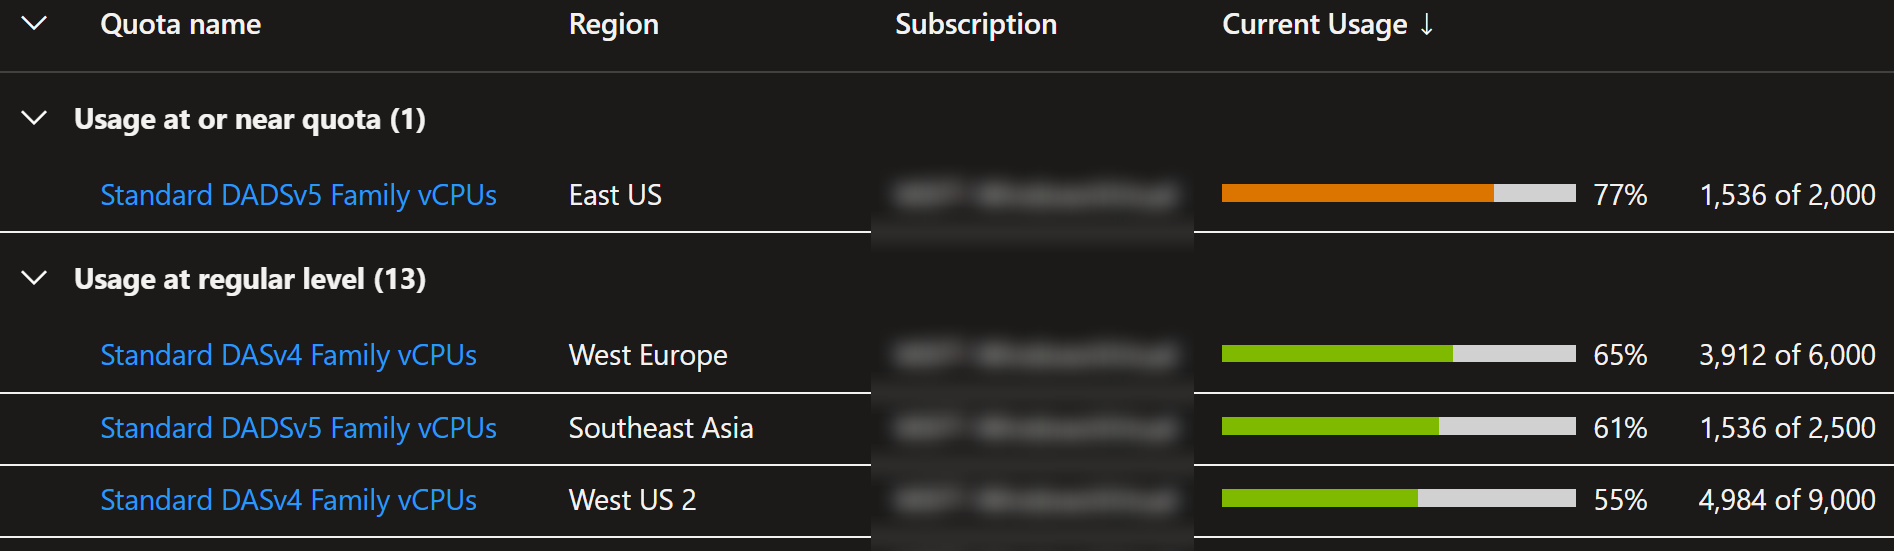
Task: Click the orange 77% usage bar
Action: (x=1398, y=193)
